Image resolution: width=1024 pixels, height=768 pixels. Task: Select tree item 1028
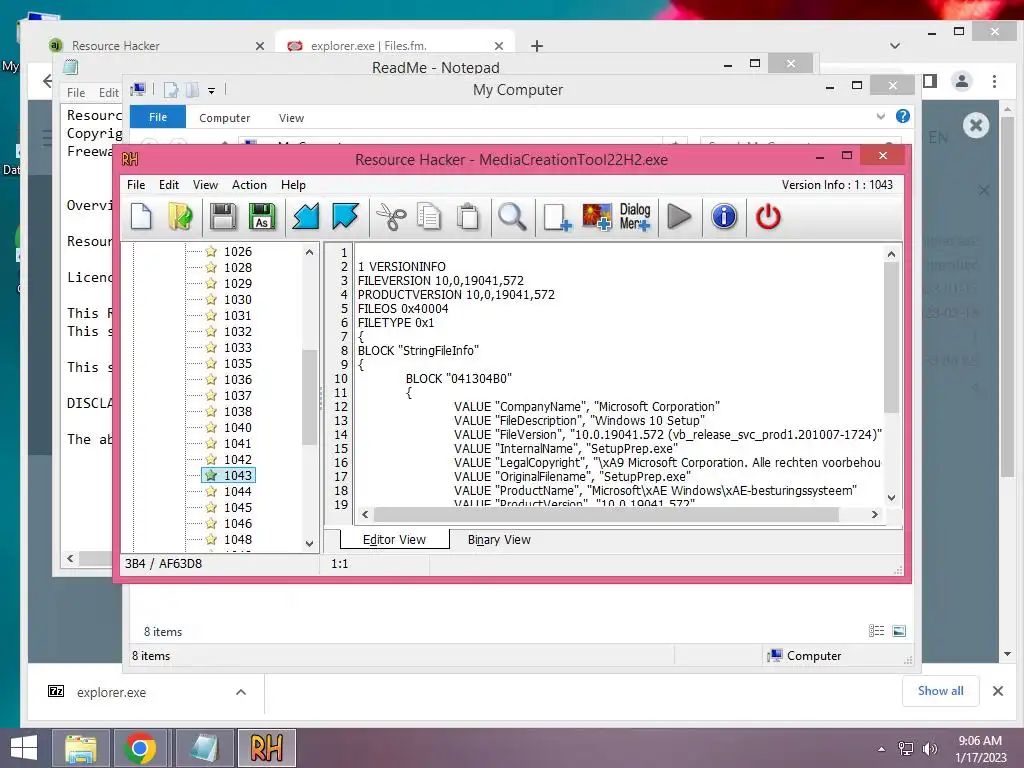pos(238,268)
